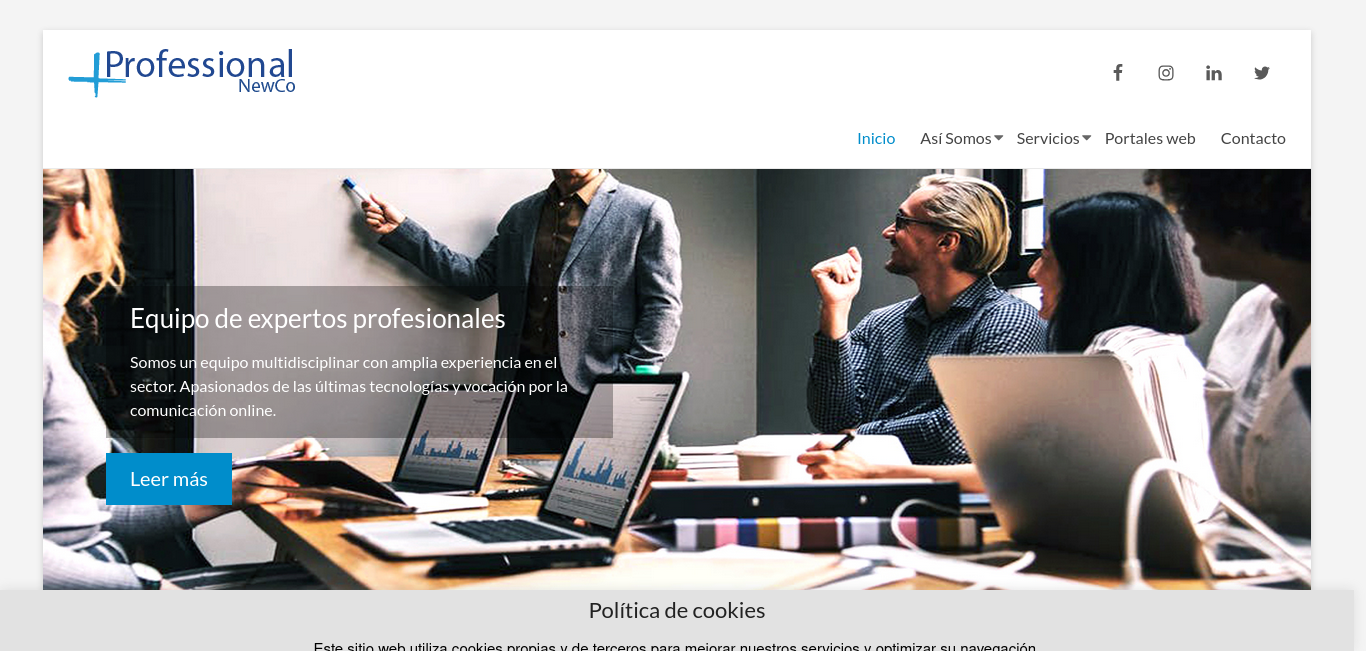Click the paragraph starting Somos un equipo multidisciplinar
1366x651 pixels.
[349, 386]
